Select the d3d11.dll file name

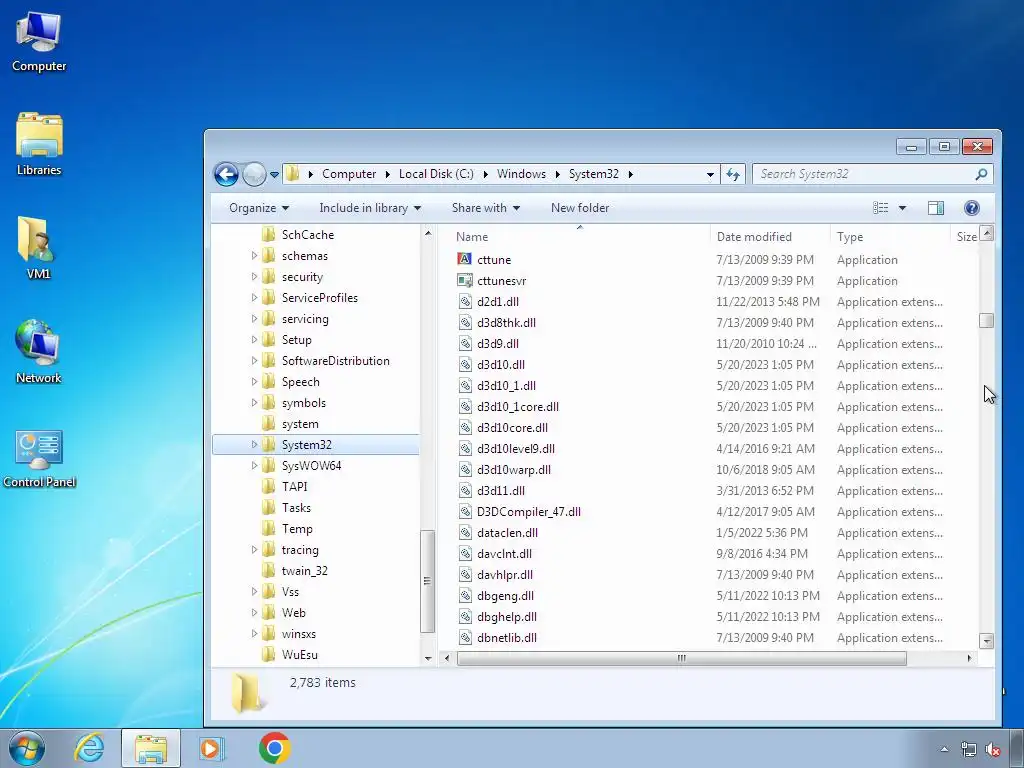click(501, 490)
